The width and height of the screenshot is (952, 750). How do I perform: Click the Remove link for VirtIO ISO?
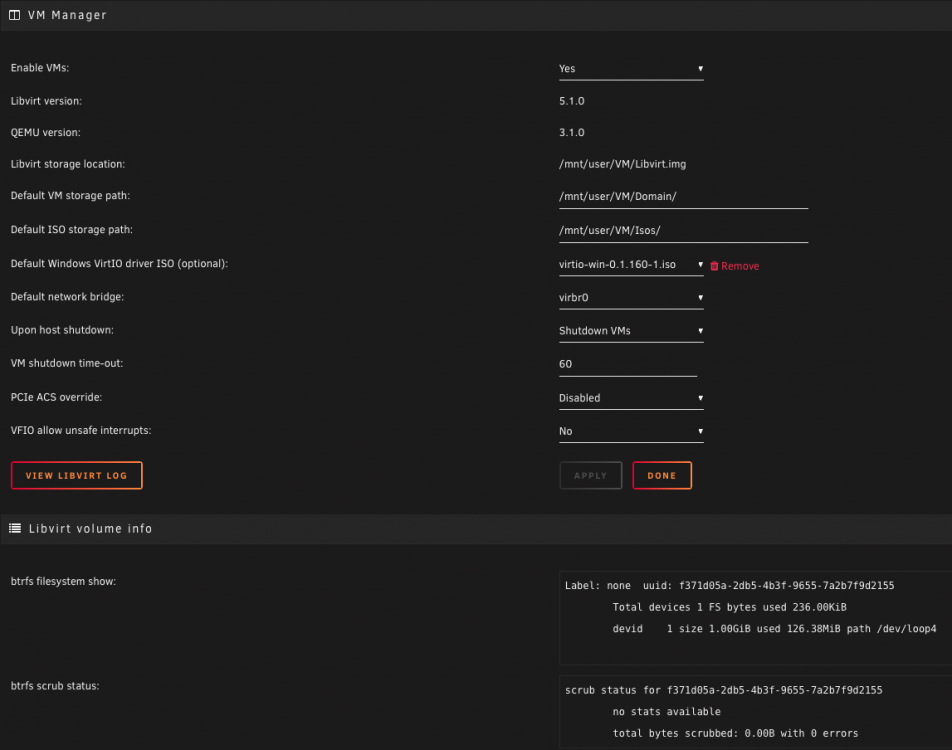740,266
